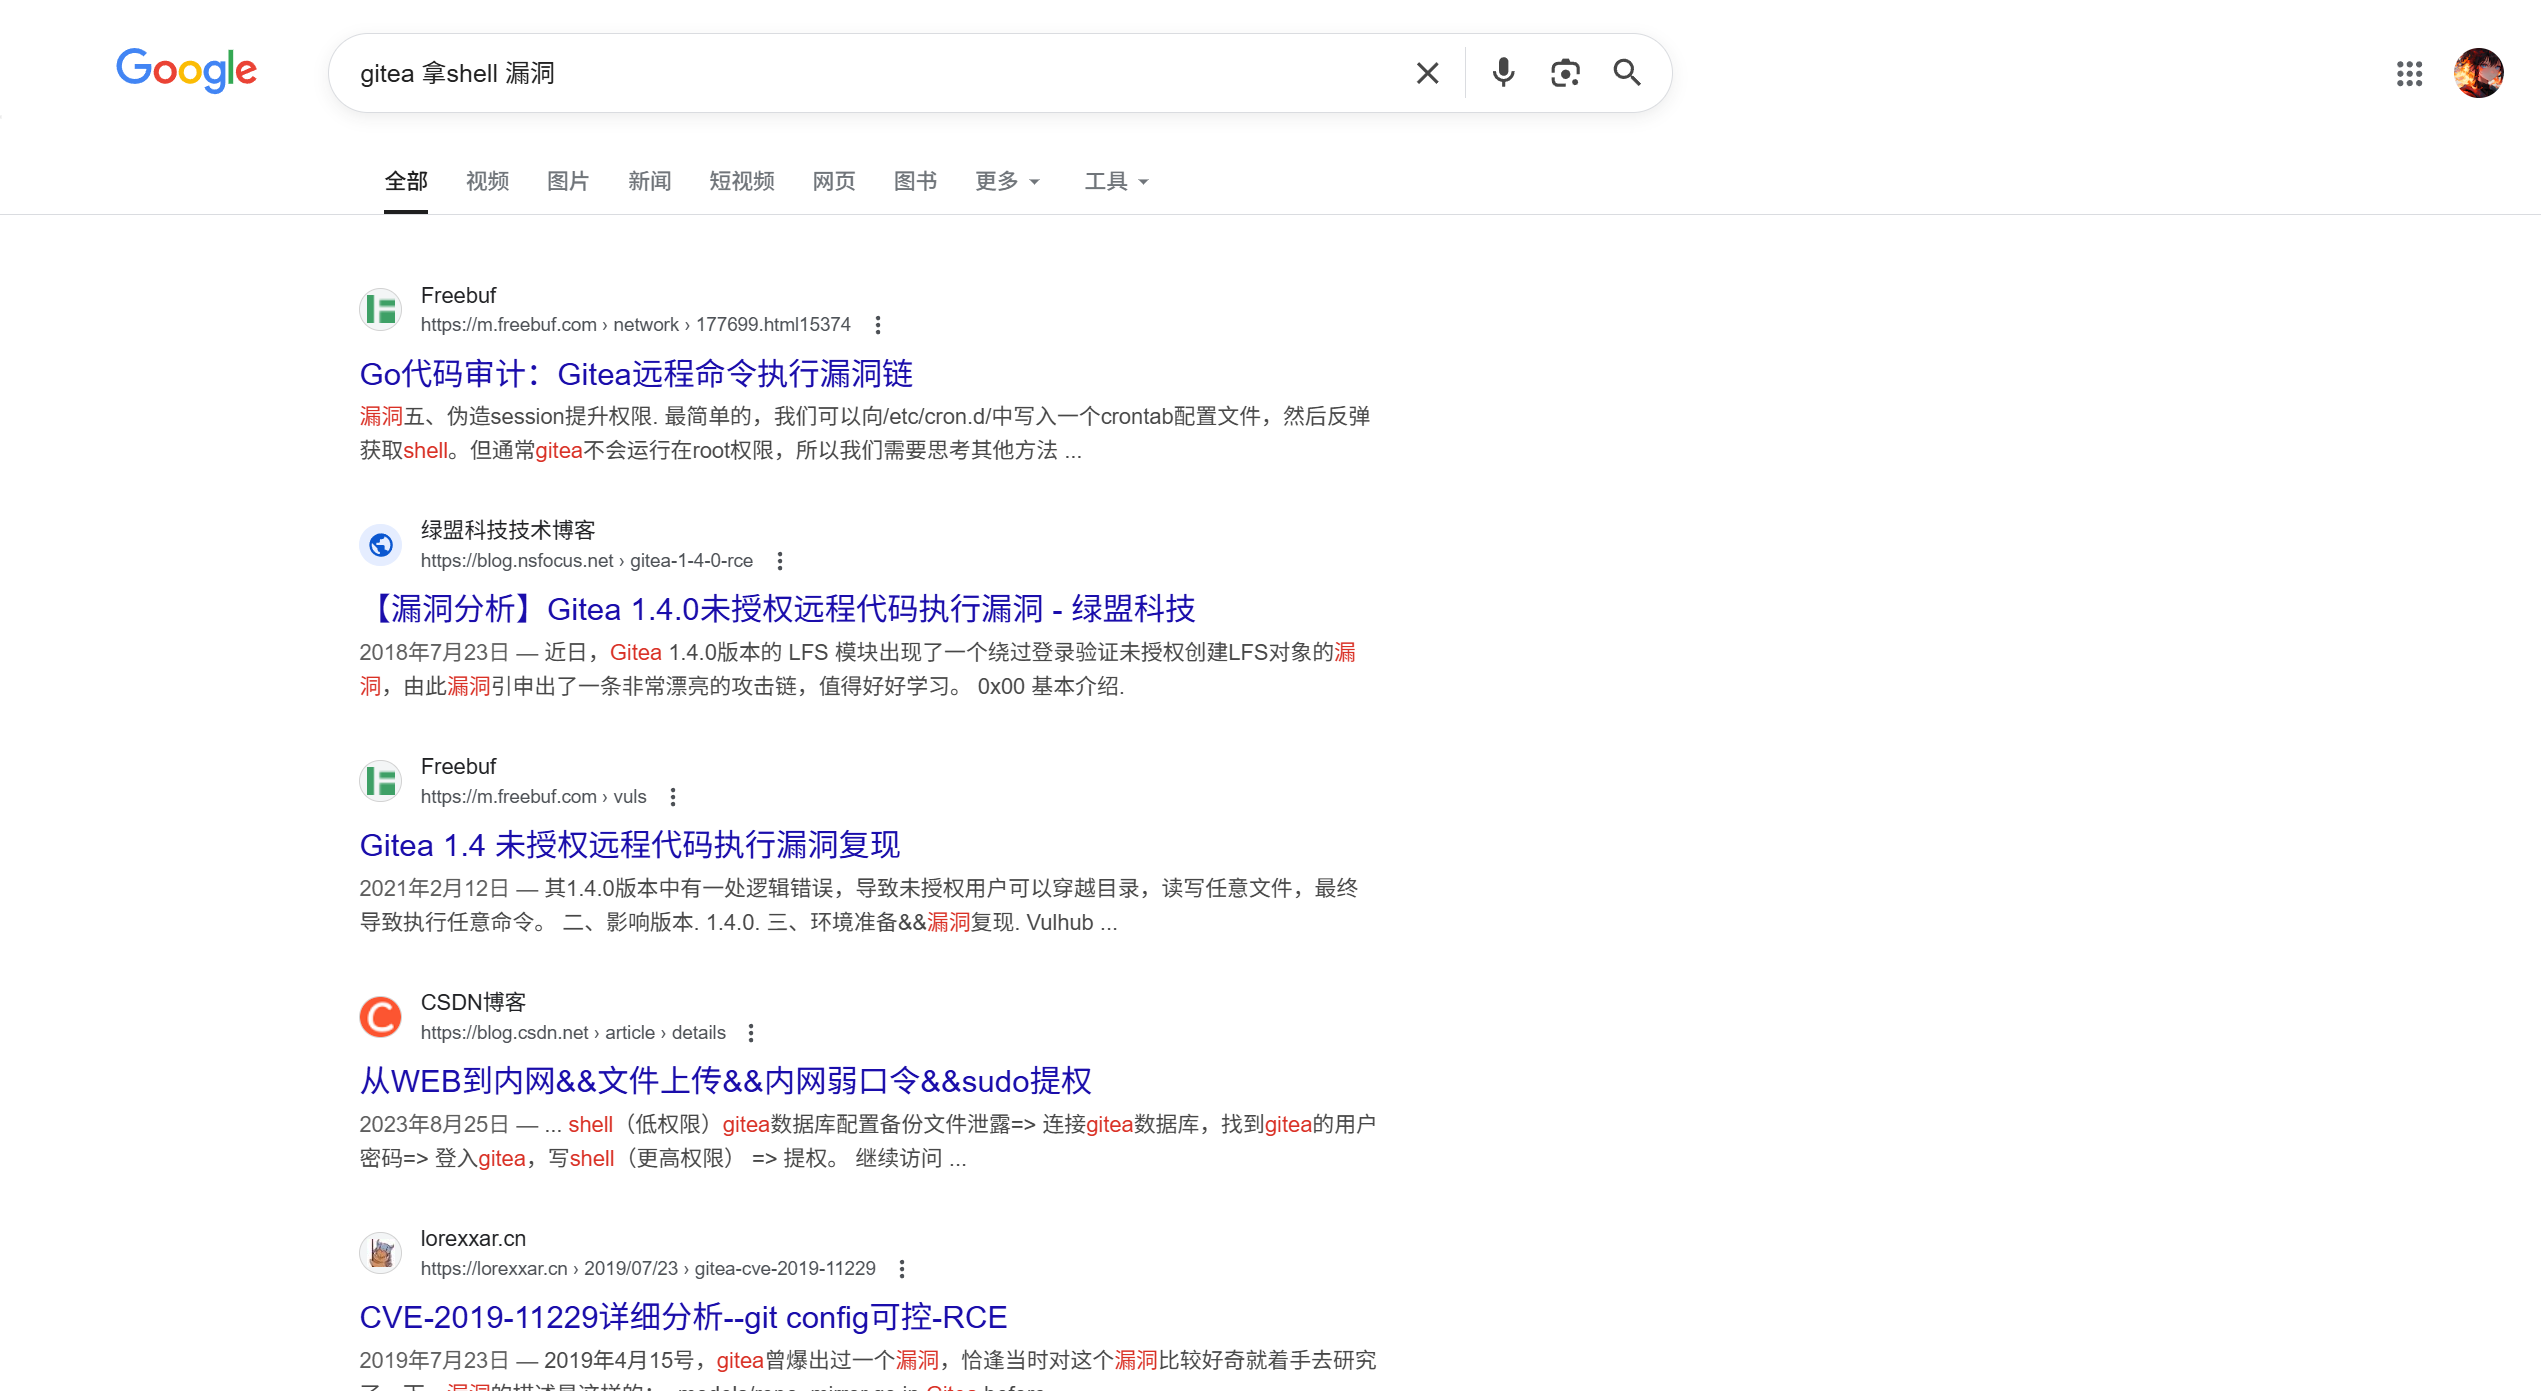Open Google Lens image search
Viewport: 2541px width, 1391px height.
coord(1565,72)
